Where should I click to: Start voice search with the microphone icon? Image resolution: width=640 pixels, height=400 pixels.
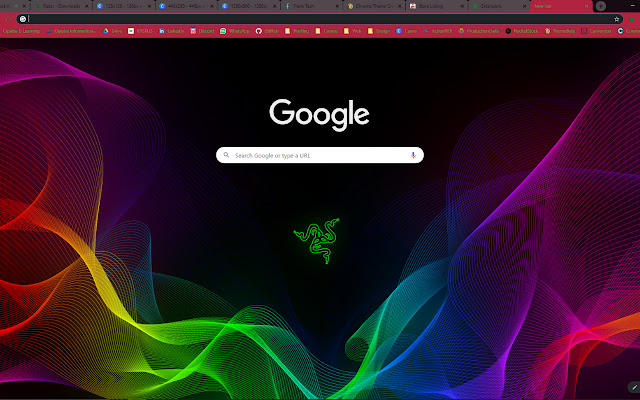click(x=413, y=155)
